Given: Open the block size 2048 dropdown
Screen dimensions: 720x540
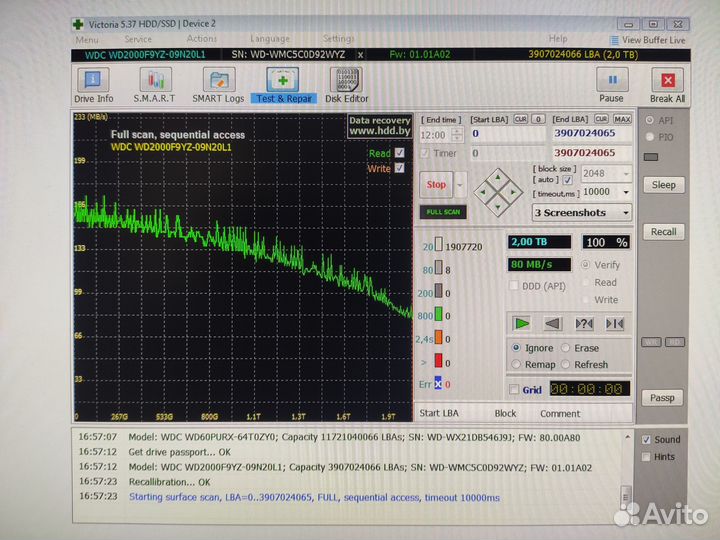Looking at the screenshot, I should (626, 174).
